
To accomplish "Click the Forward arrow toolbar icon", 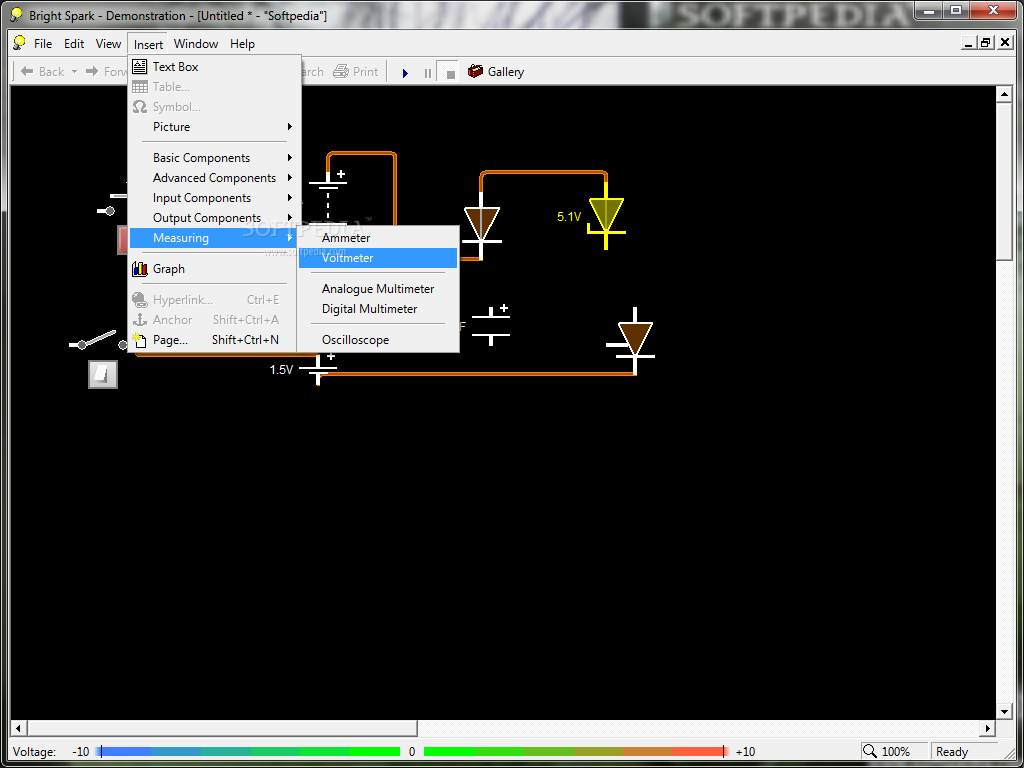I will click(x=93, y=71).
